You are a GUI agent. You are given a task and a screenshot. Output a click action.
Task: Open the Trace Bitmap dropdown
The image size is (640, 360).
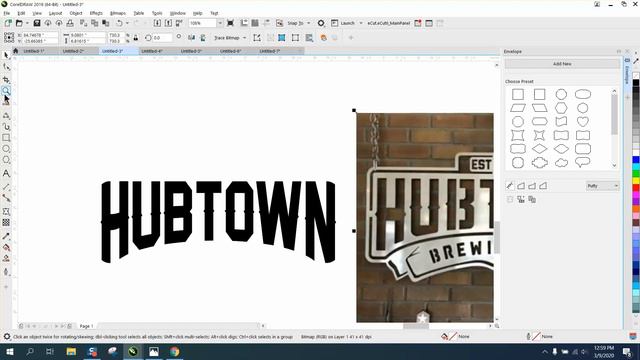click(x=244, y=38)
